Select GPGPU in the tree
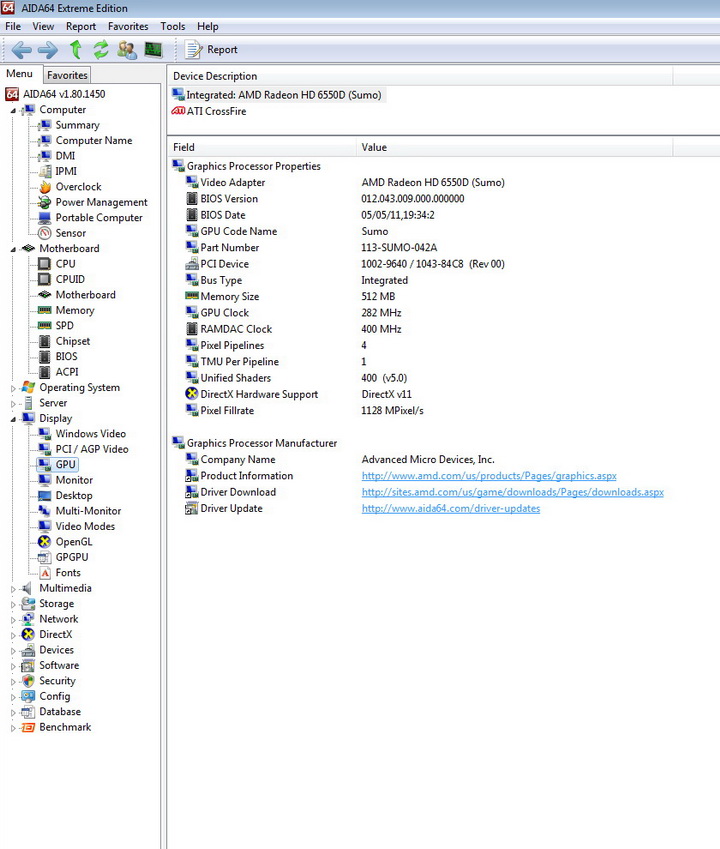This screenshot has height=849, width=720. (72, 557)
